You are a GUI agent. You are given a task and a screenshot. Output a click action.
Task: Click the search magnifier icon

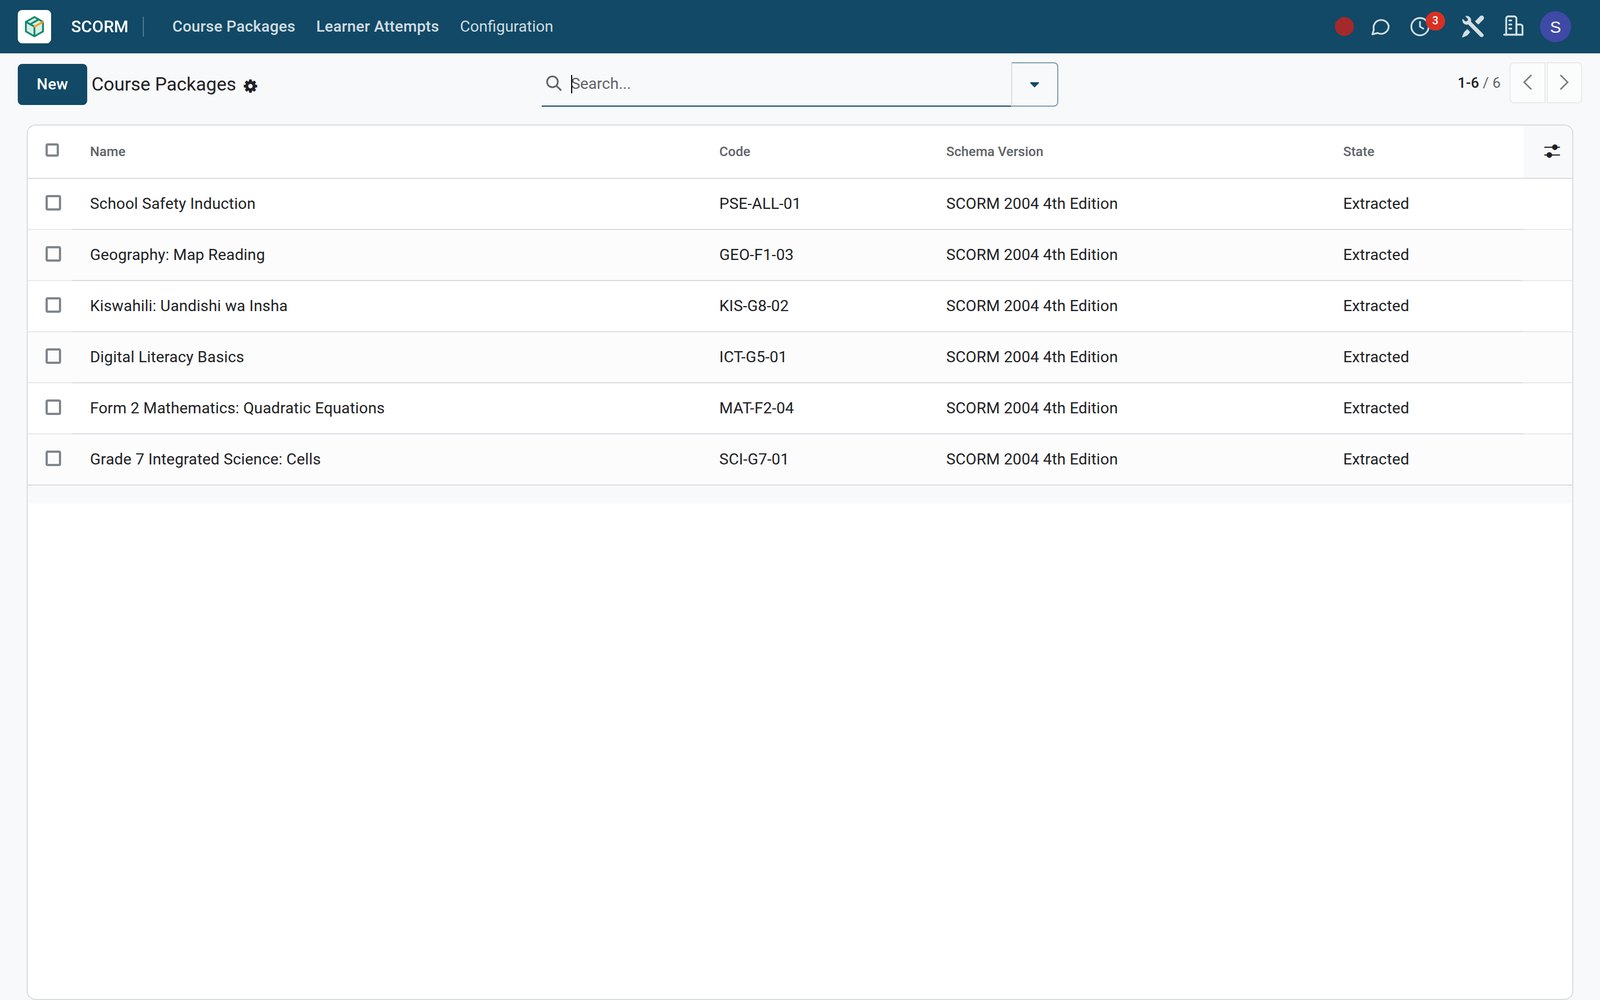pos(553,83)
